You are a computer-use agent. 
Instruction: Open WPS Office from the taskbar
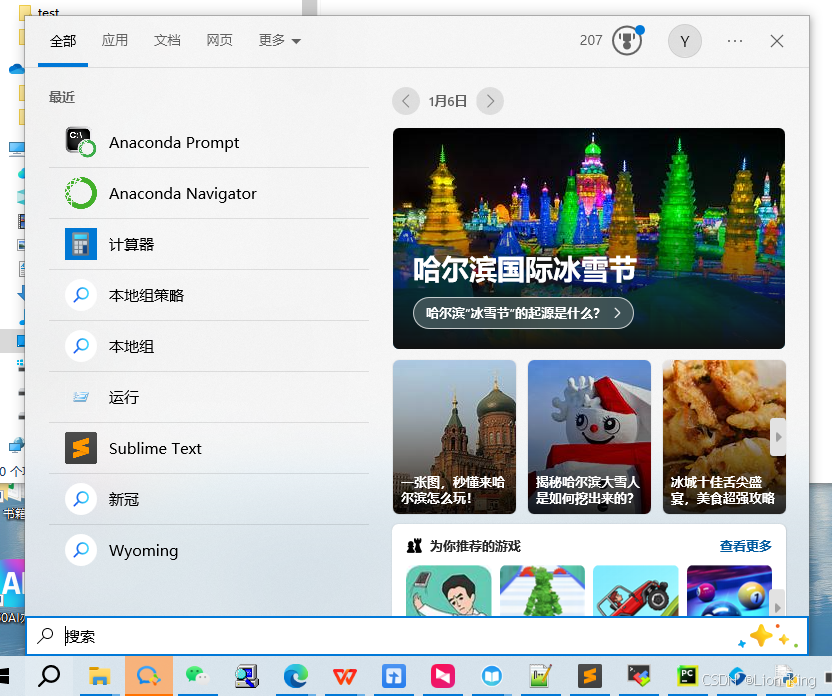pyautogui.click(x=345, y=677)
